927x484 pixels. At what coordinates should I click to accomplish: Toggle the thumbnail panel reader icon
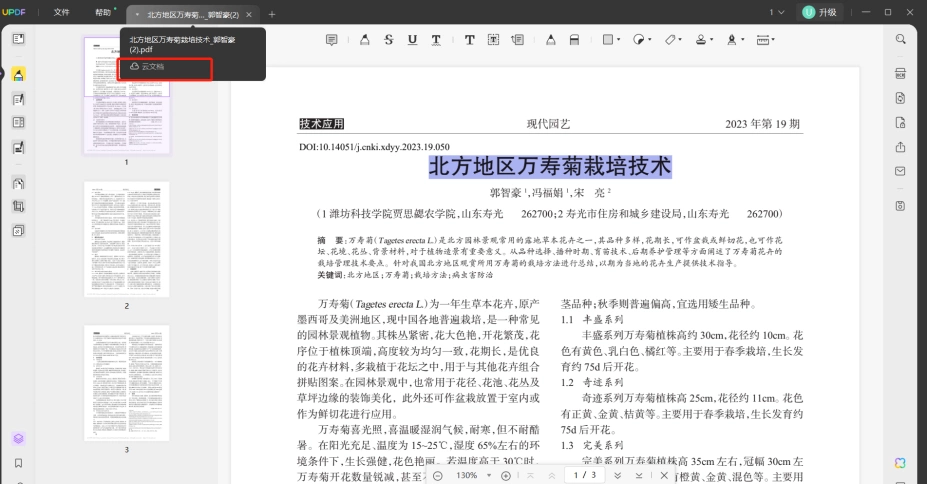click(18, 39)
